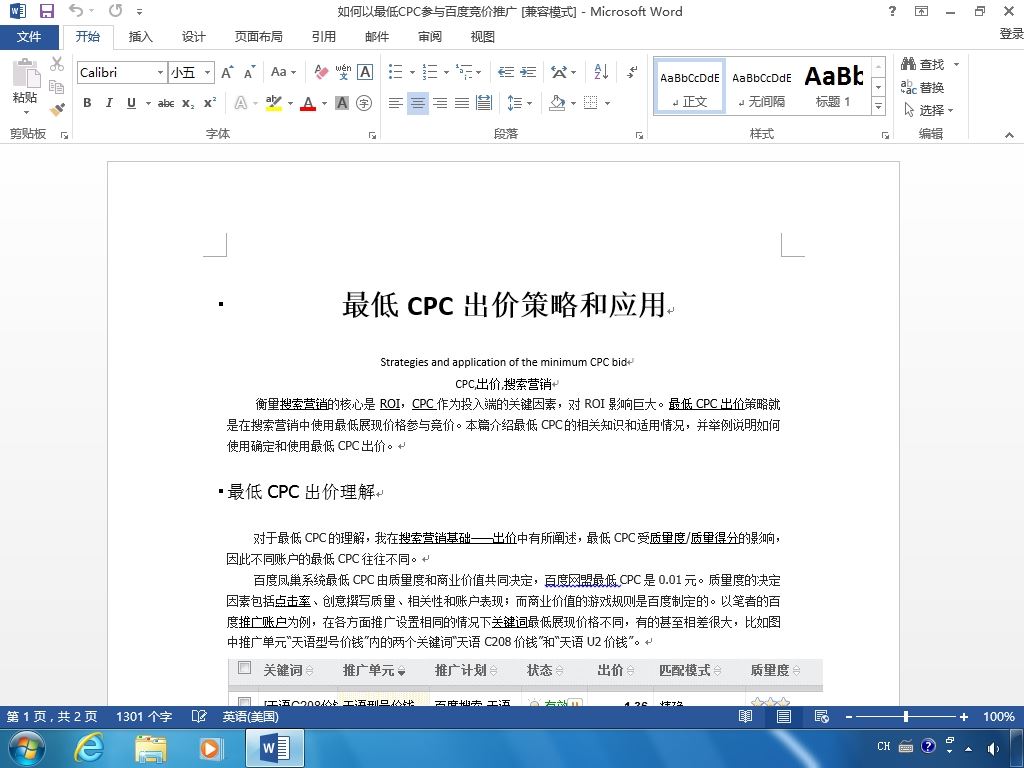Screen dimensions: 1024x768
Task: Adjust the zoom slider handle
Action: coord(906,716)
